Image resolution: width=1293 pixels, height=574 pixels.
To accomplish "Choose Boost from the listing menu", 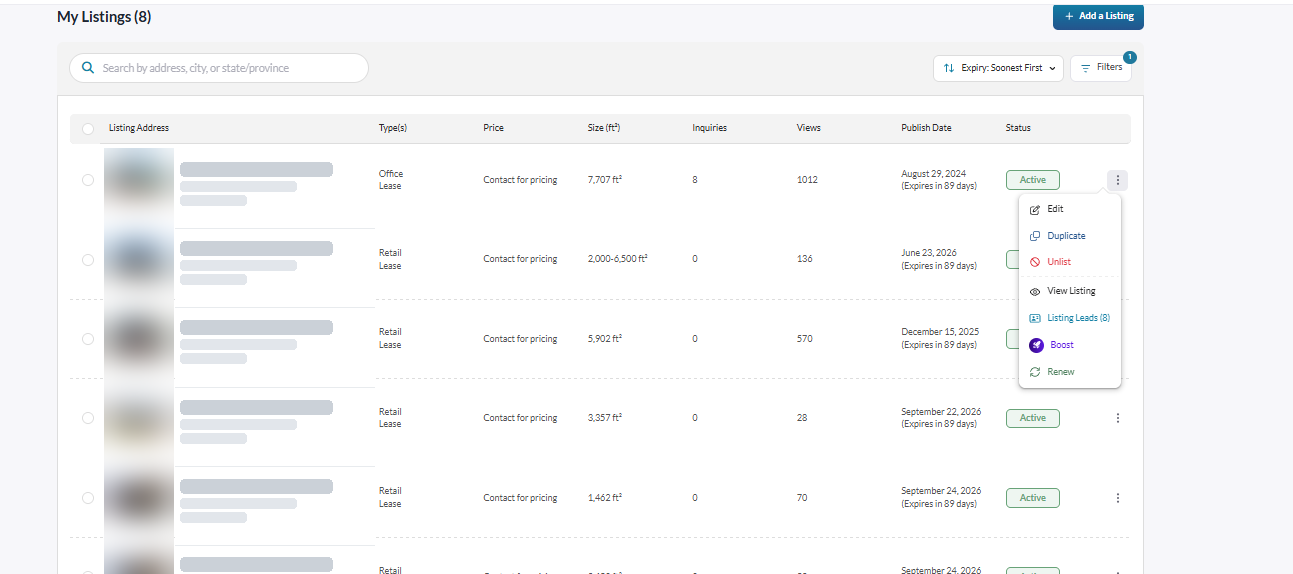I will coord(1062,345).
